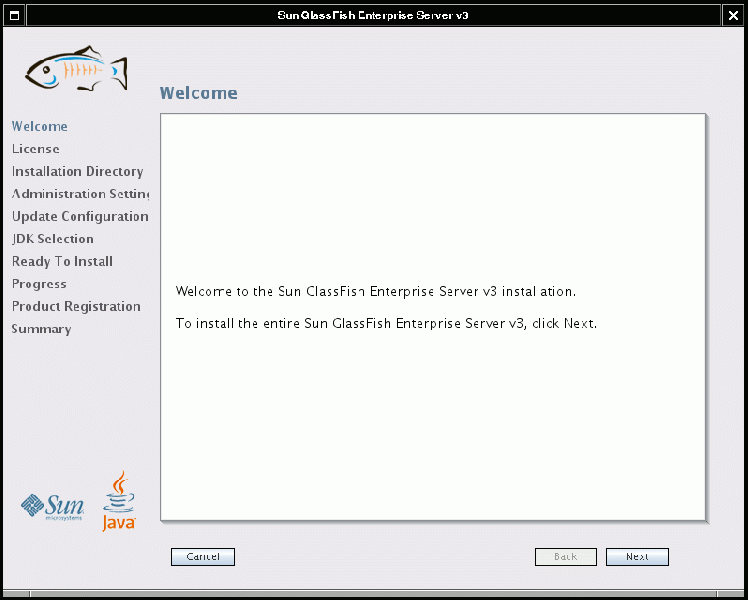Image resolution: width=748 pixels, height=600 pixels.
Task: Click the window title bar text
Action: point(373,15)
